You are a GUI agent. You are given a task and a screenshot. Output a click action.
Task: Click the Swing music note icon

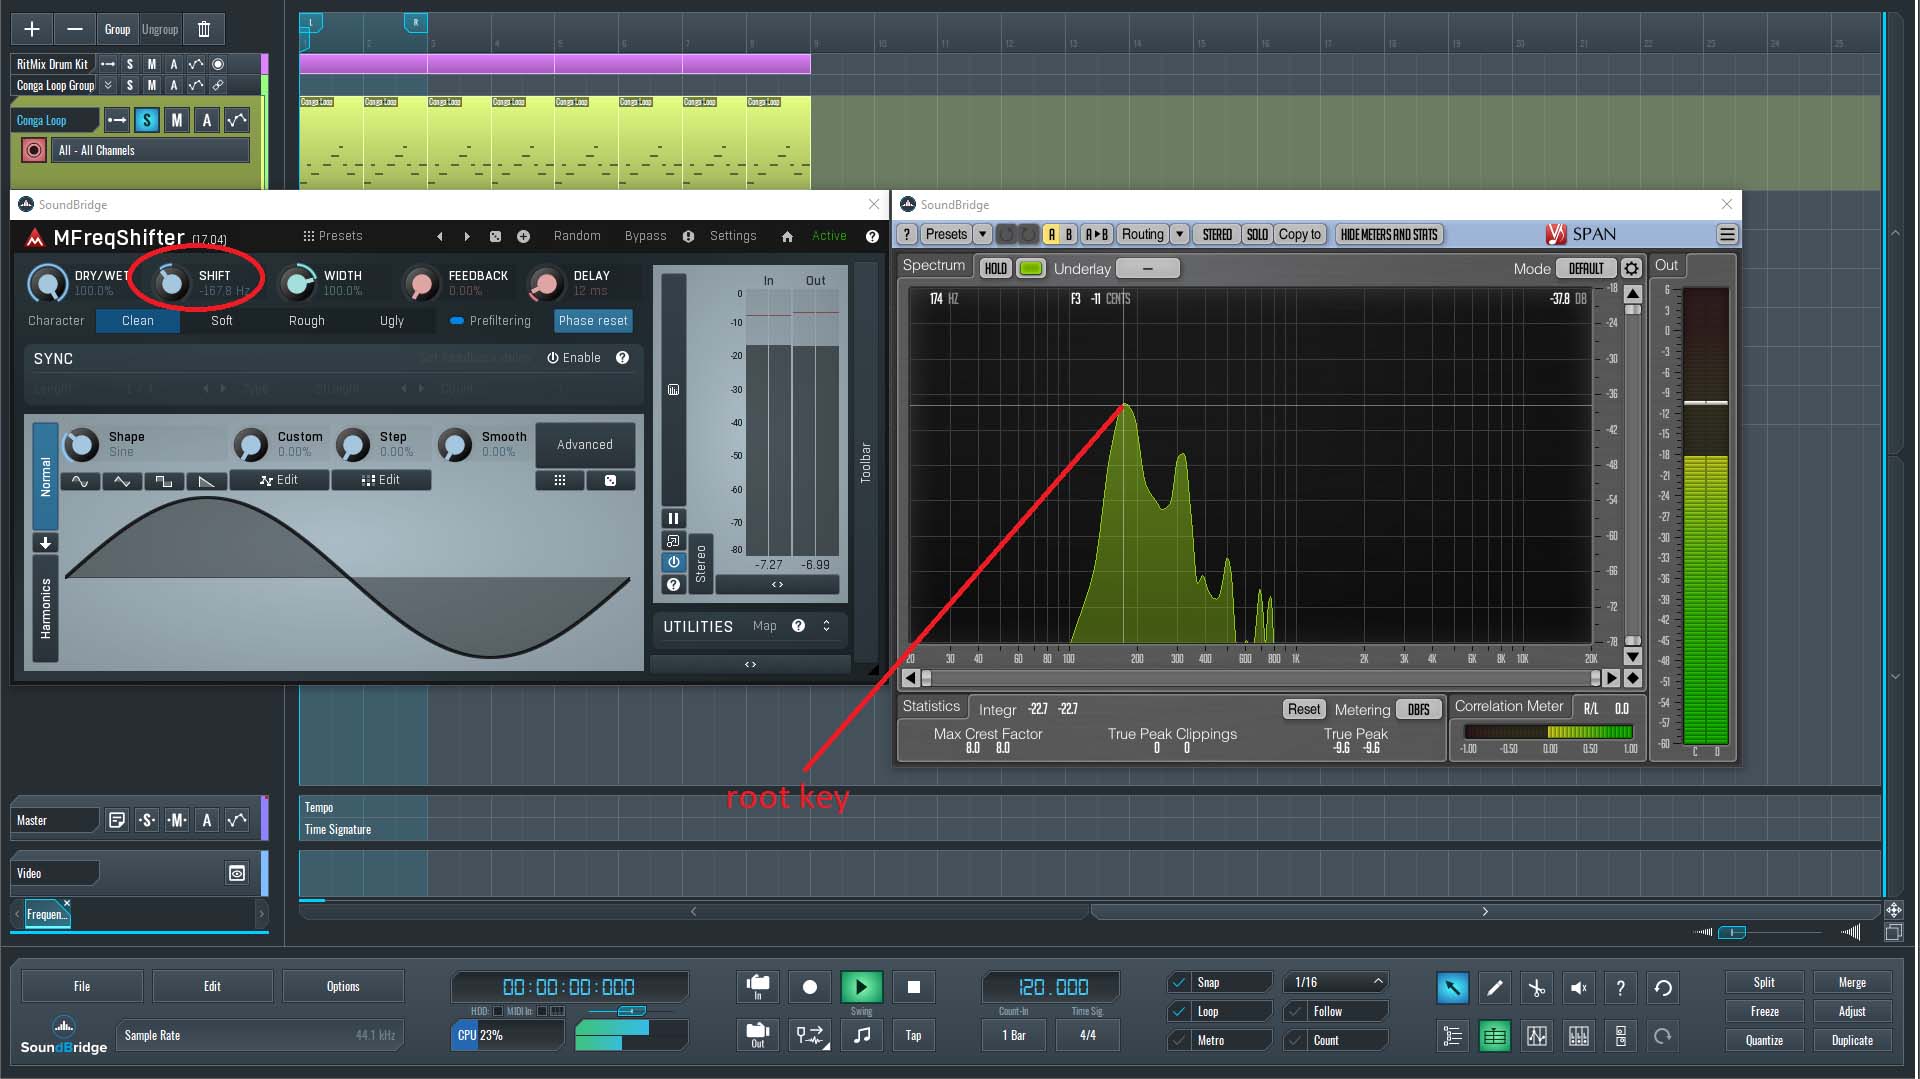click(x=861, y=1035)
